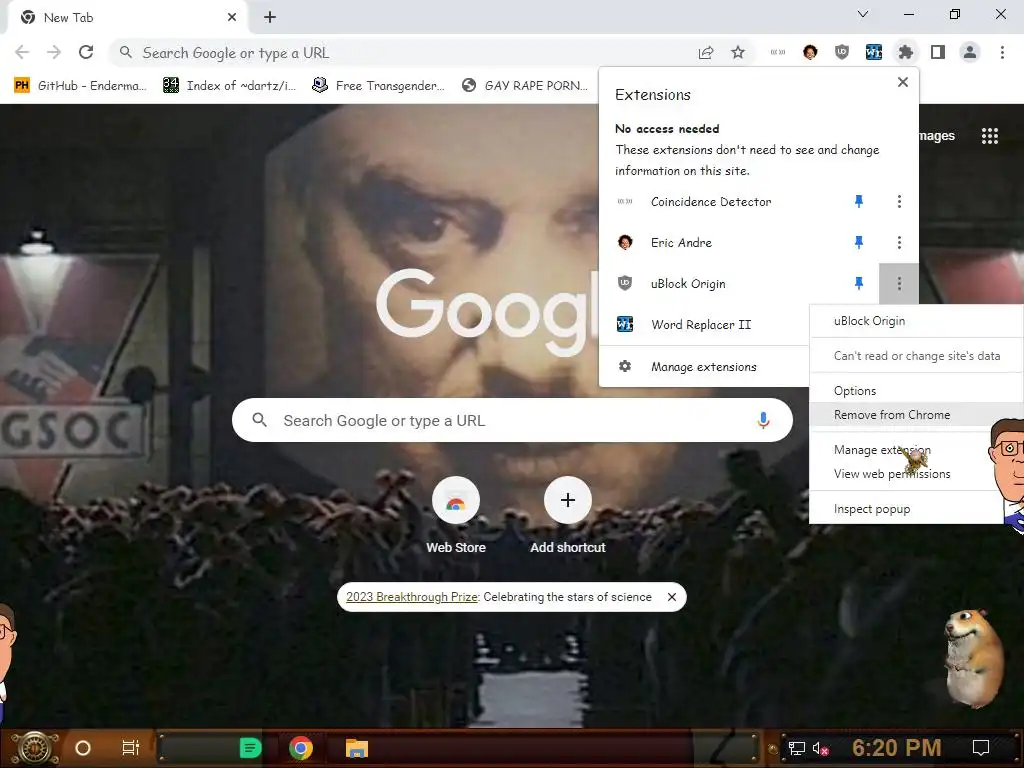Open the 2023 Breakthrough Prize link
The image size is (1024, 768).
(412, 597)
